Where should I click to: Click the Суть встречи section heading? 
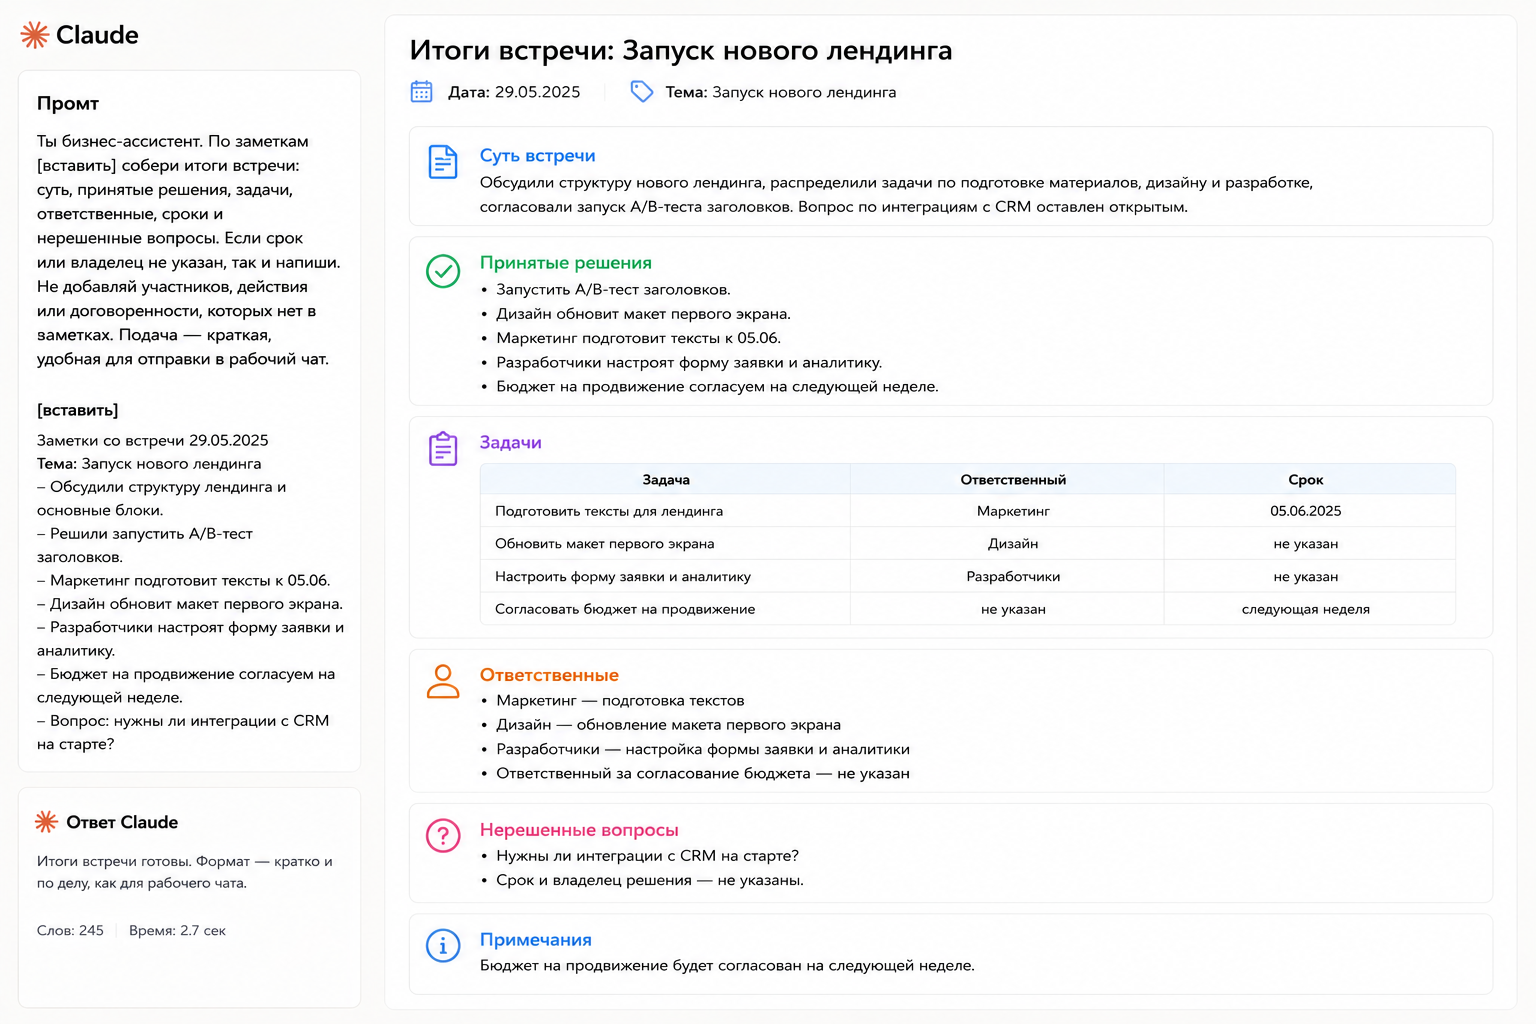pos(538,156)
